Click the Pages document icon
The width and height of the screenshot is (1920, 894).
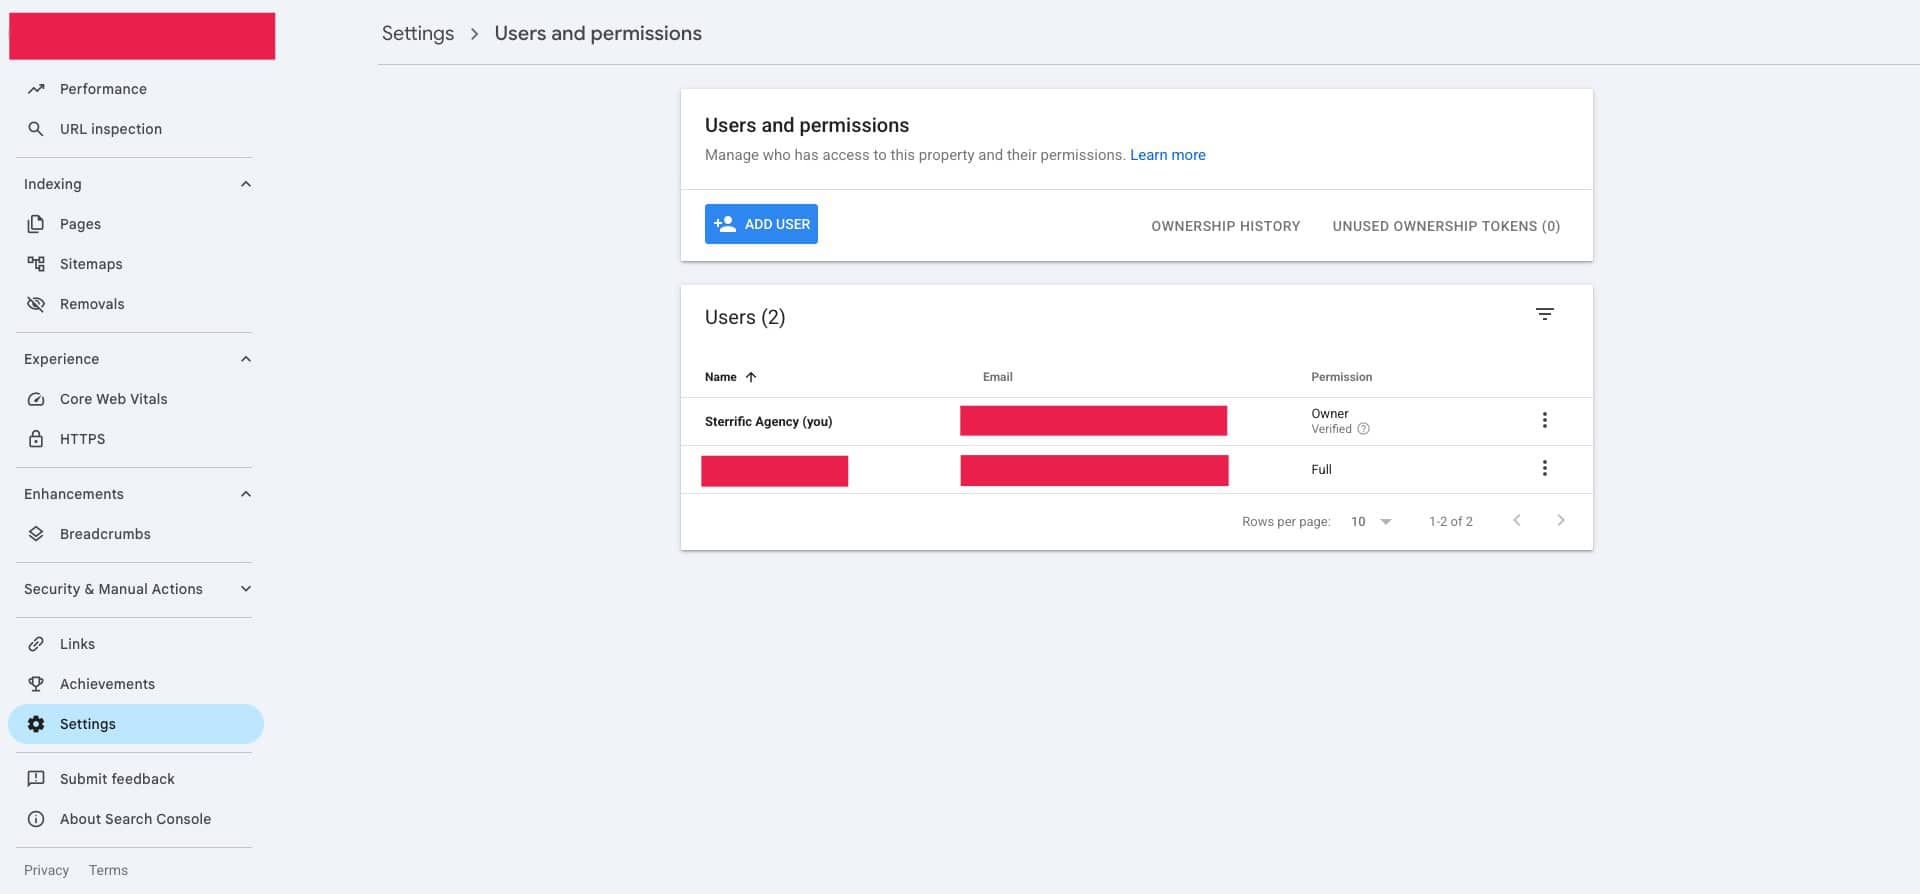(x=36, y=224)
